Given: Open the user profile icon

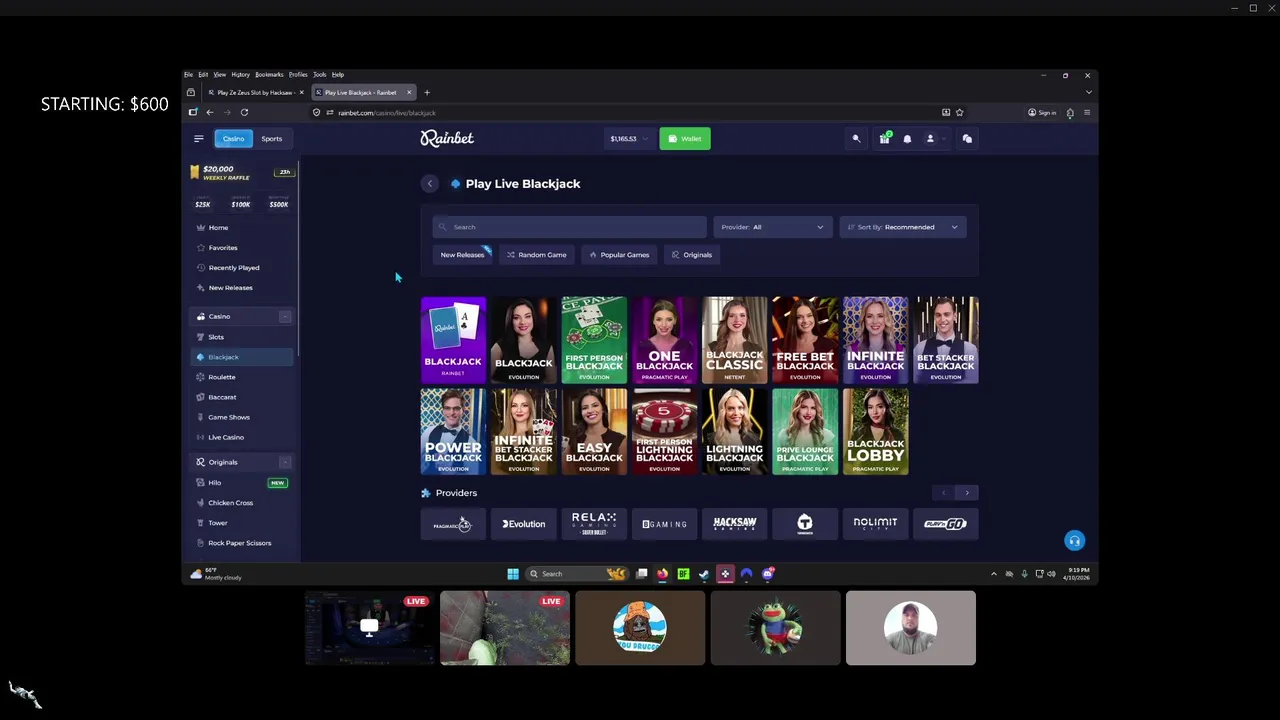Looking at the screenshot, I should pyautogui.click(x=930, y=139).
